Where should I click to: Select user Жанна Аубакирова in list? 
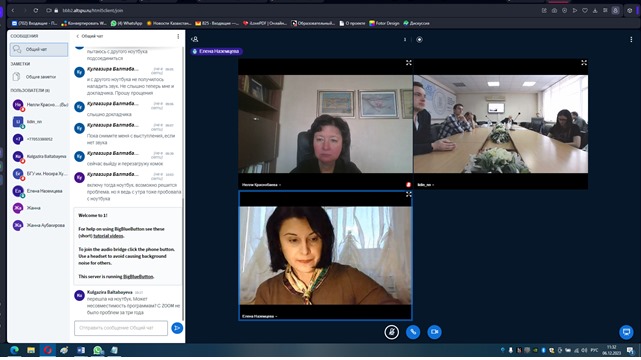click(x=39, y=225)
